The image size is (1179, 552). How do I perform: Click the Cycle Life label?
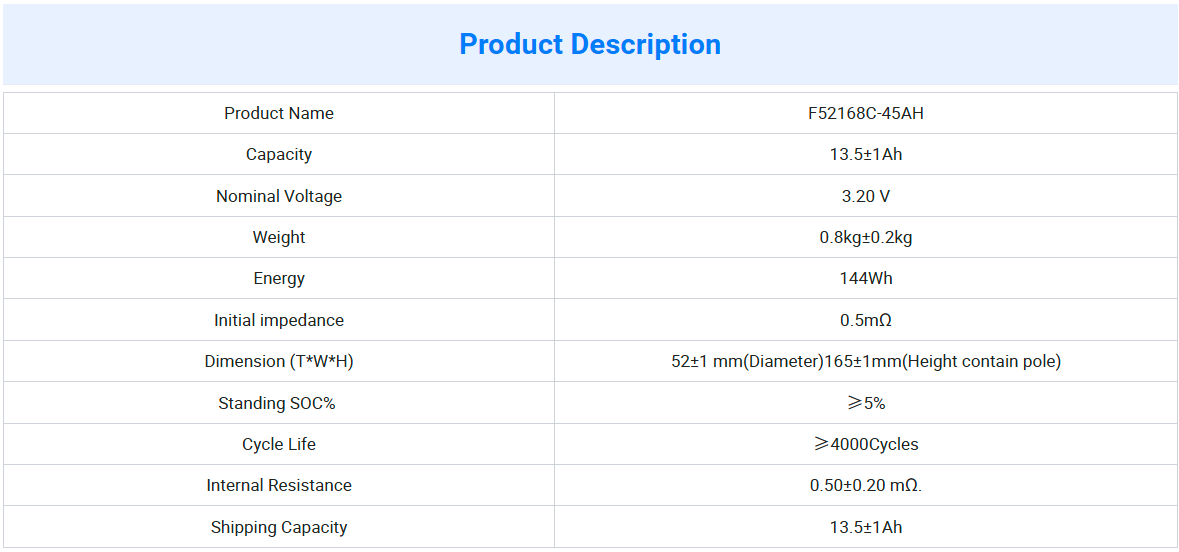tap(279, 444)
